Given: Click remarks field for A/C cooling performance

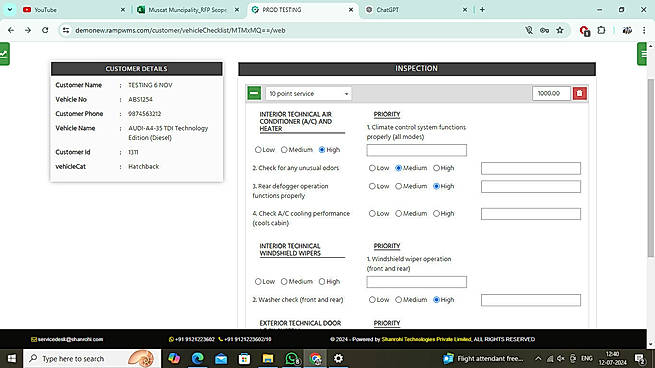Looking at the screenshot, I should [x=531, y=214].
